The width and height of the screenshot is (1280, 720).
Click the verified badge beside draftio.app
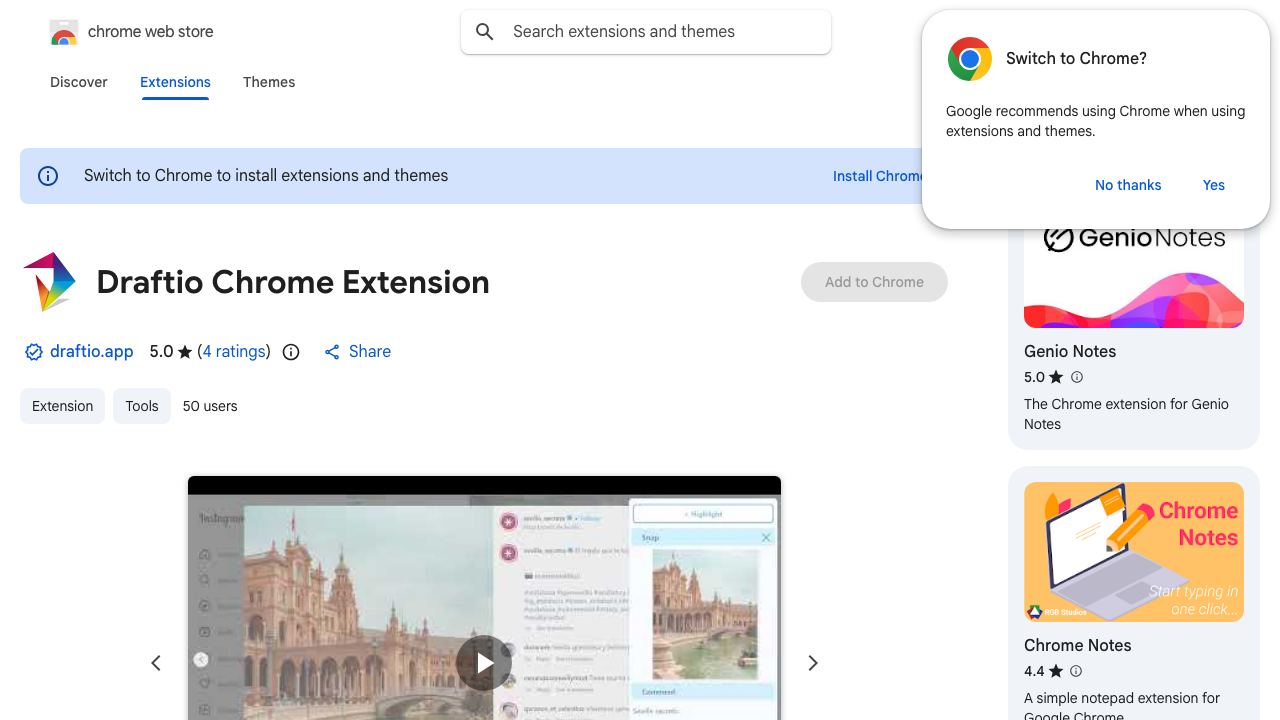pos(34,352)
